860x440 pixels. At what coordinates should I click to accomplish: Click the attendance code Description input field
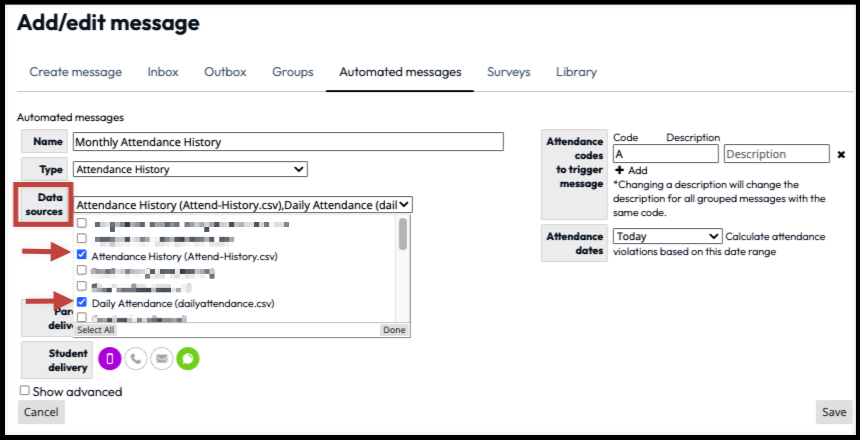[776, 155]
